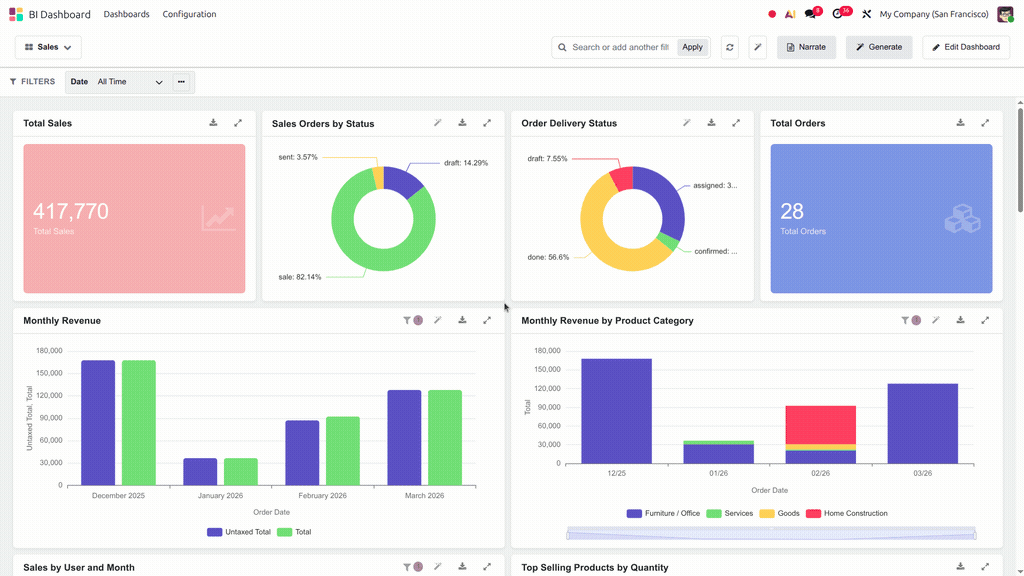Click the date range slider under the category chart
This screenshot has height=576, width=1024.
coord(771,534)
